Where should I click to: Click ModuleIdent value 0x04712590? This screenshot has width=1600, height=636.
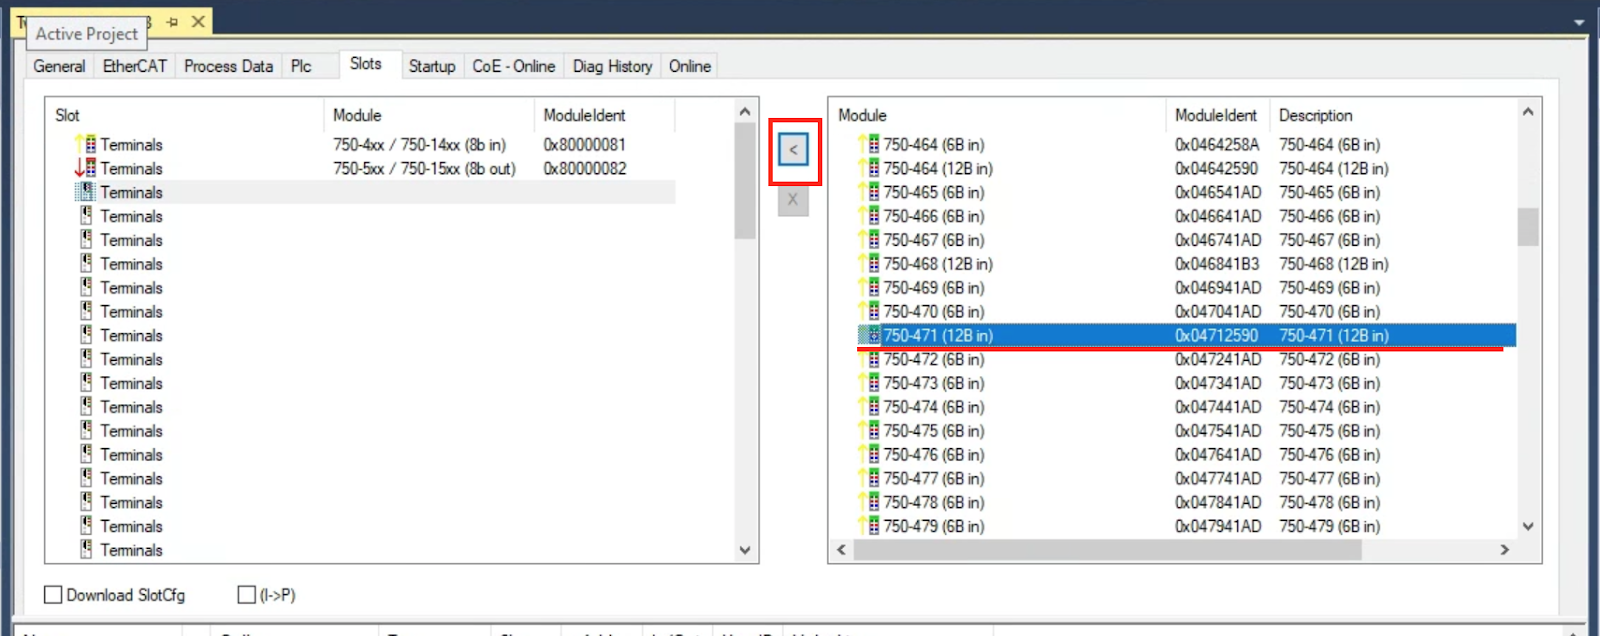click(x=1217, y=335)
